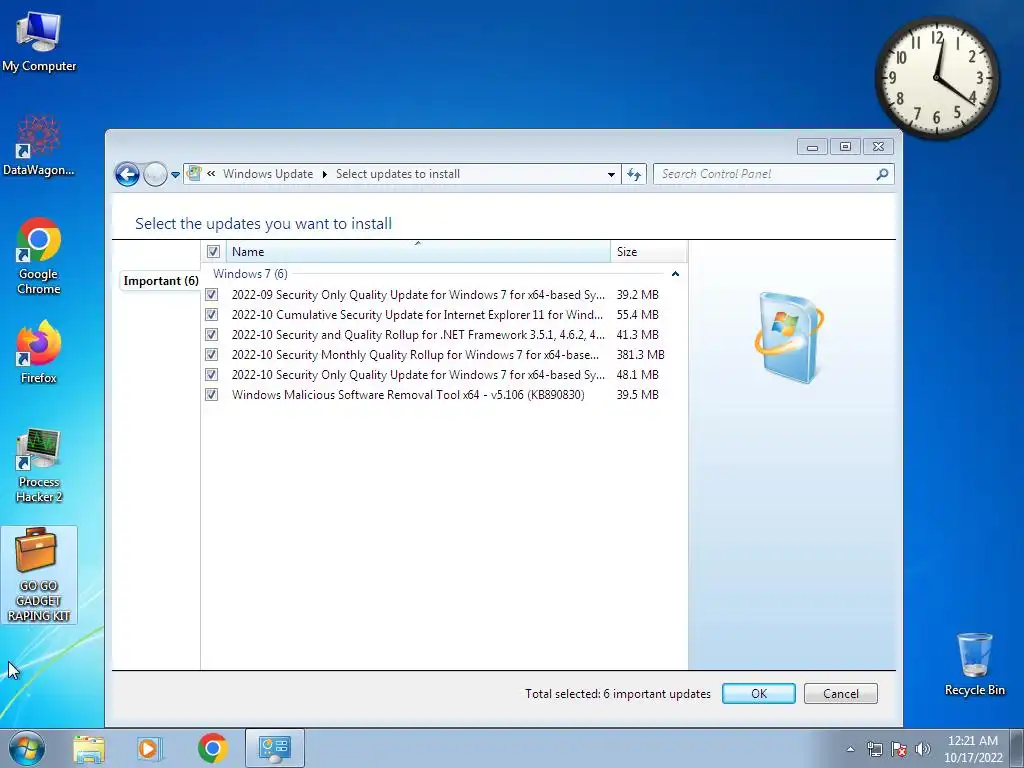Expand the breadcrumb chevrons before Windows Update

coord(211,174)
